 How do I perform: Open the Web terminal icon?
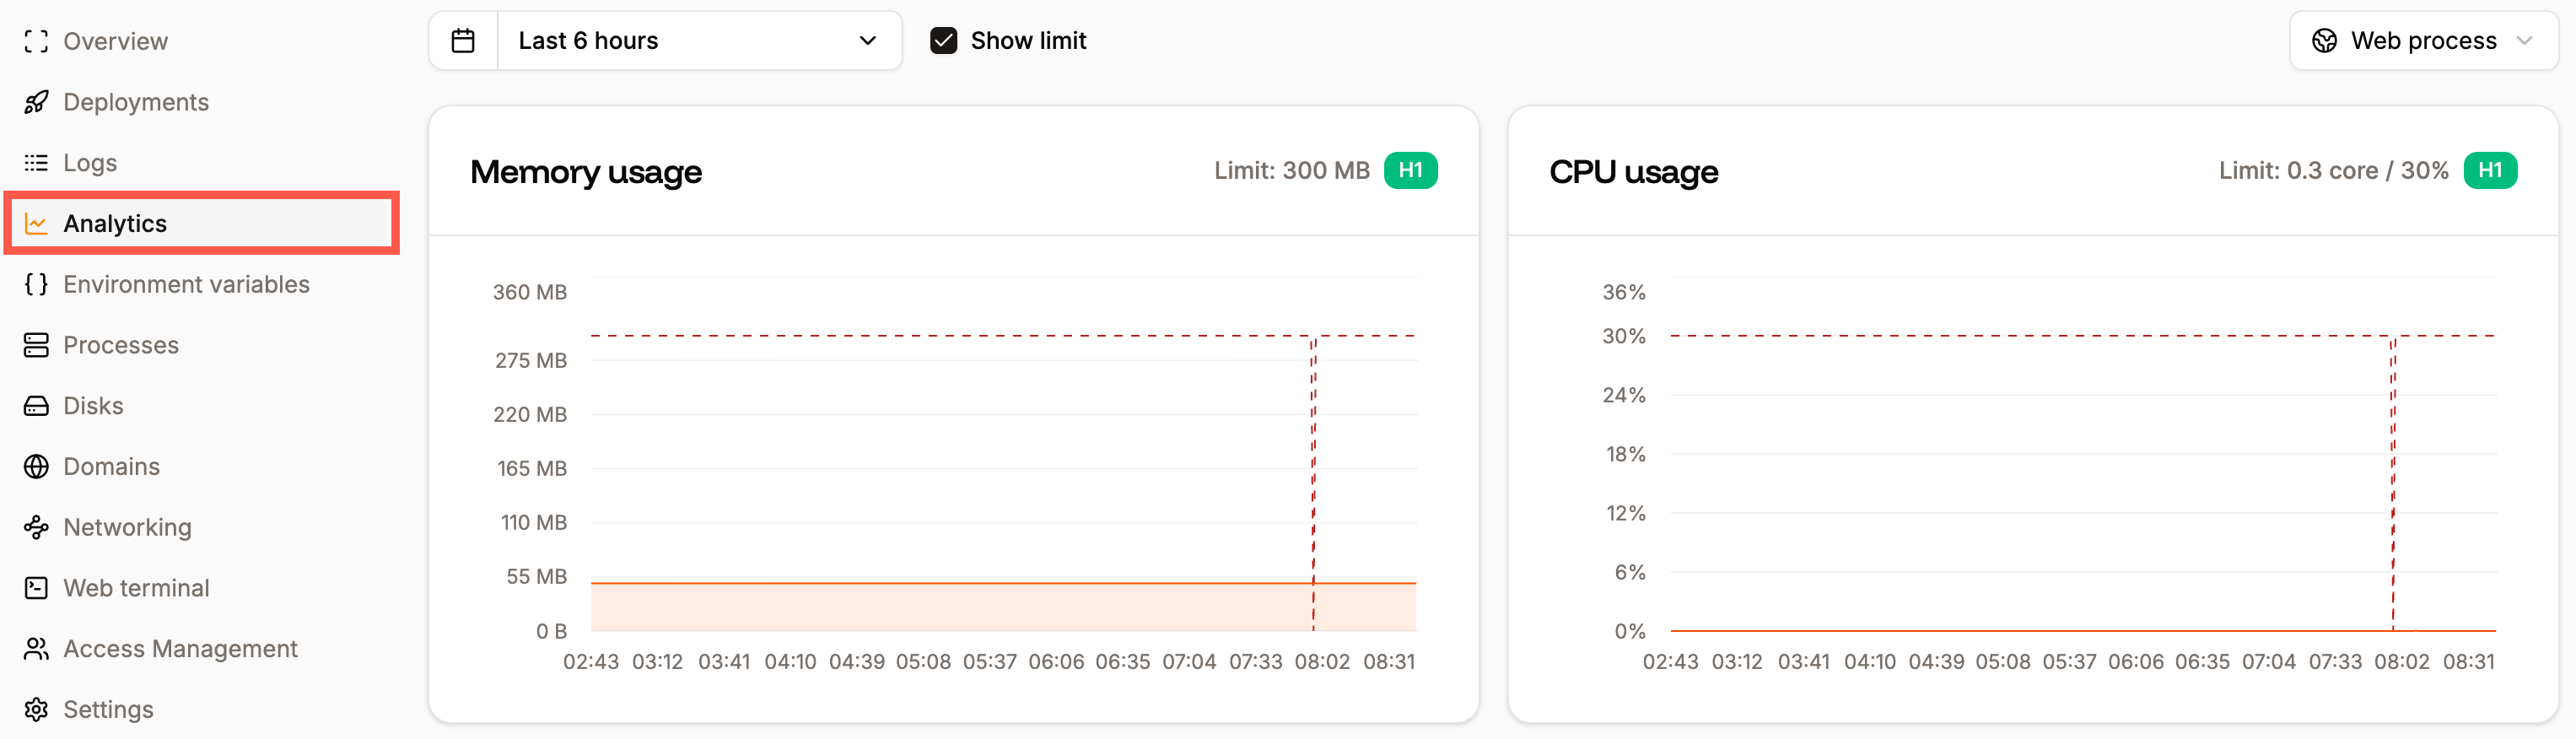click(36, 587)
